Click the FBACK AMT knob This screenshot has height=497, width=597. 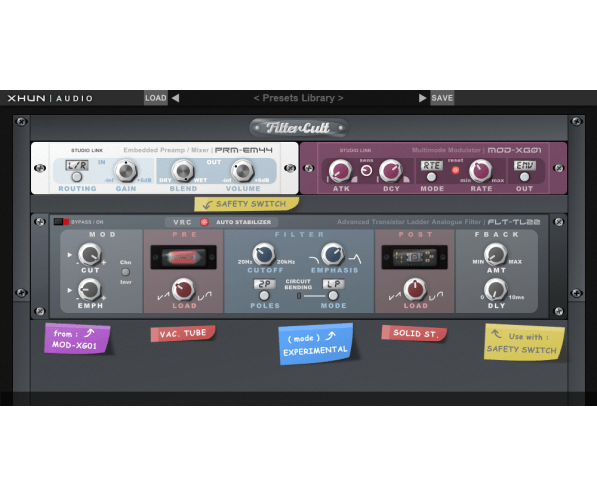(495, 254)
